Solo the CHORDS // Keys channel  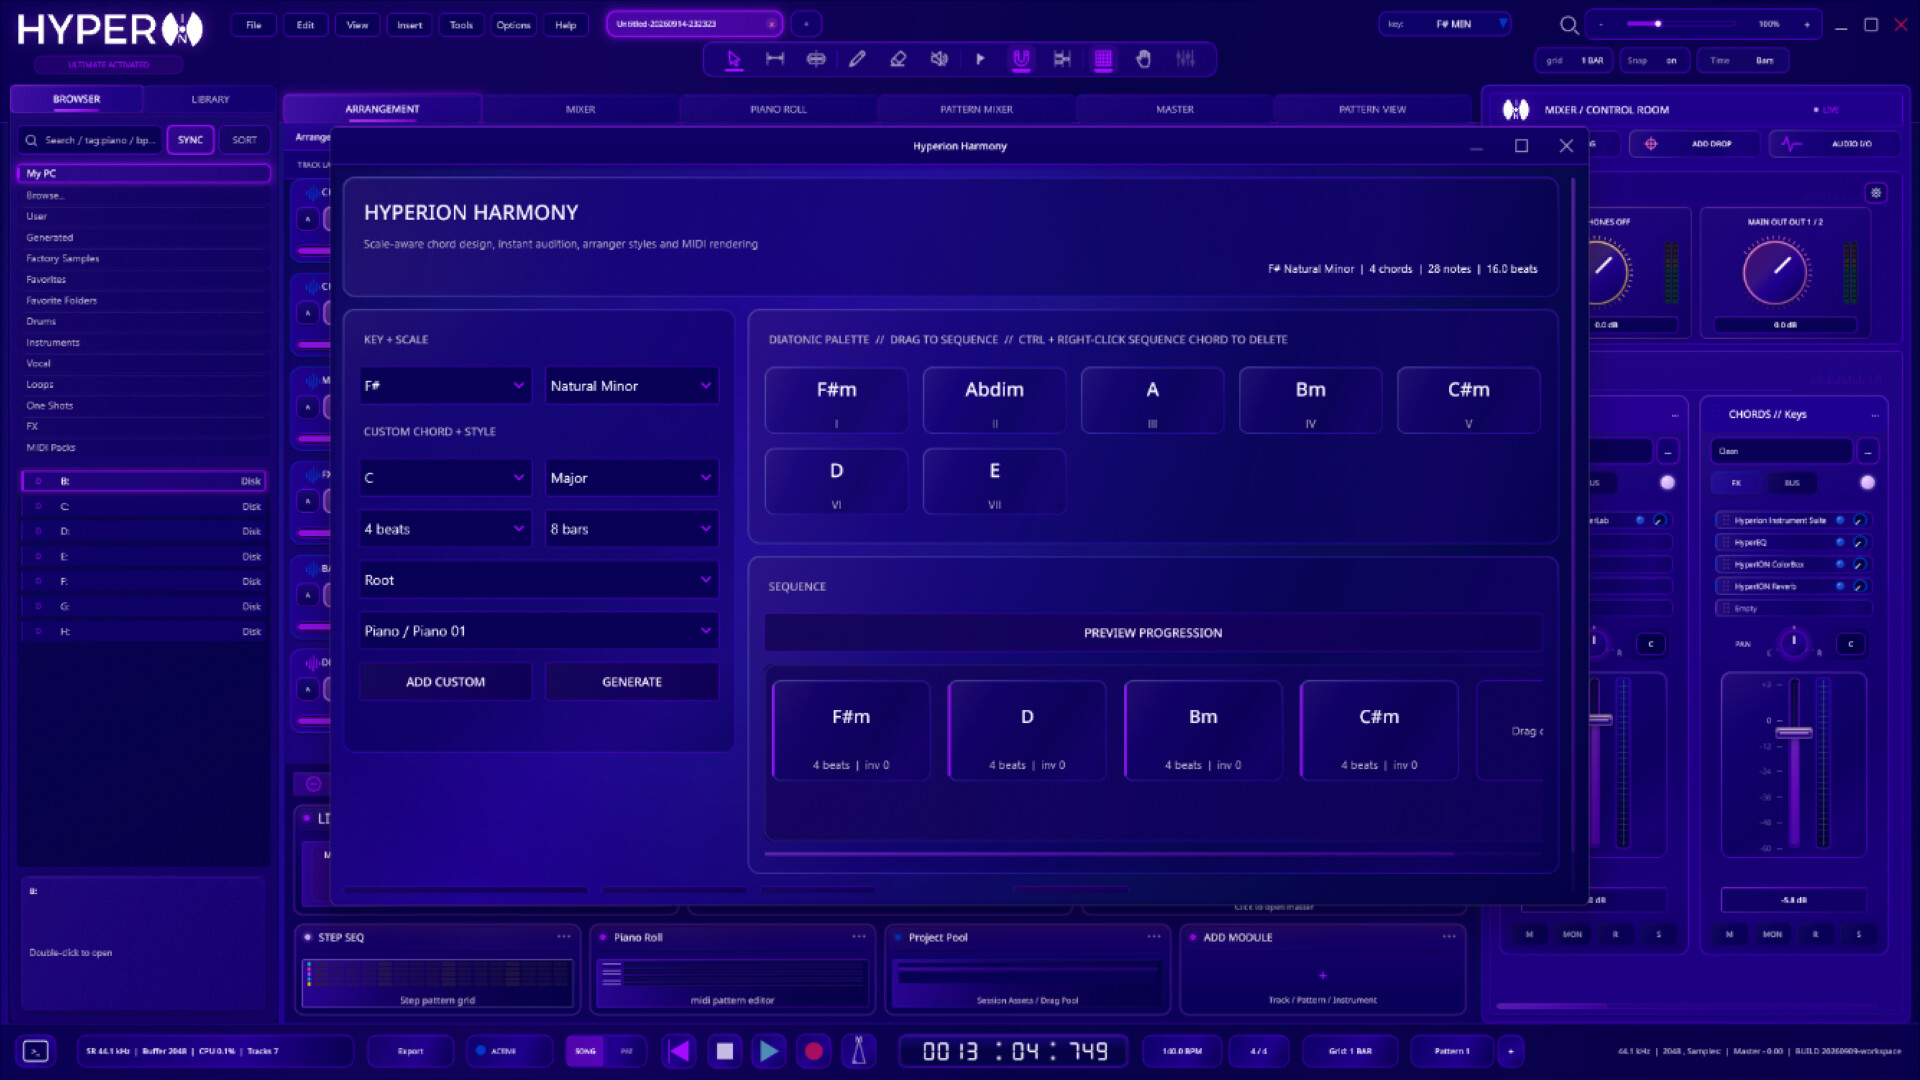coord(1859,934)
